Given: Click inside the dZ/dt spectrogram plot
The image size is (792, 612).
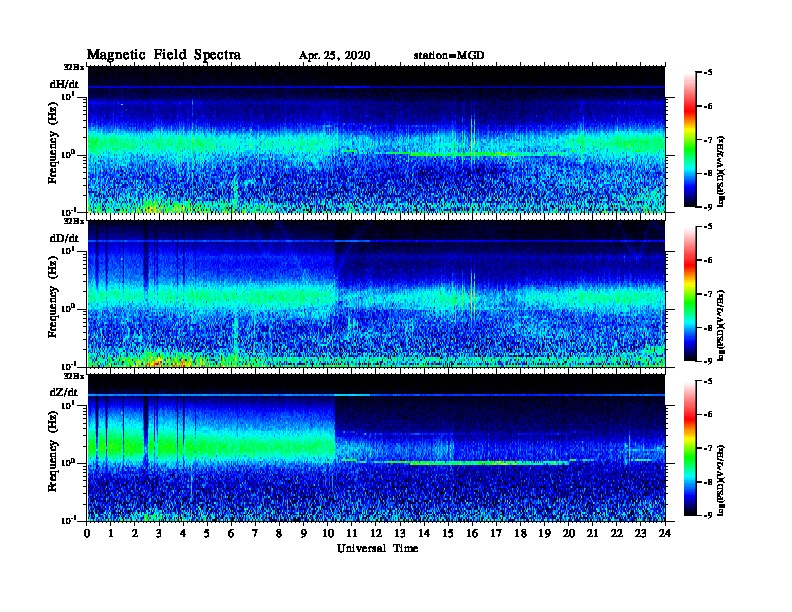Looking at the screenshot, I should pyautogui.click(x=376, y=448).
